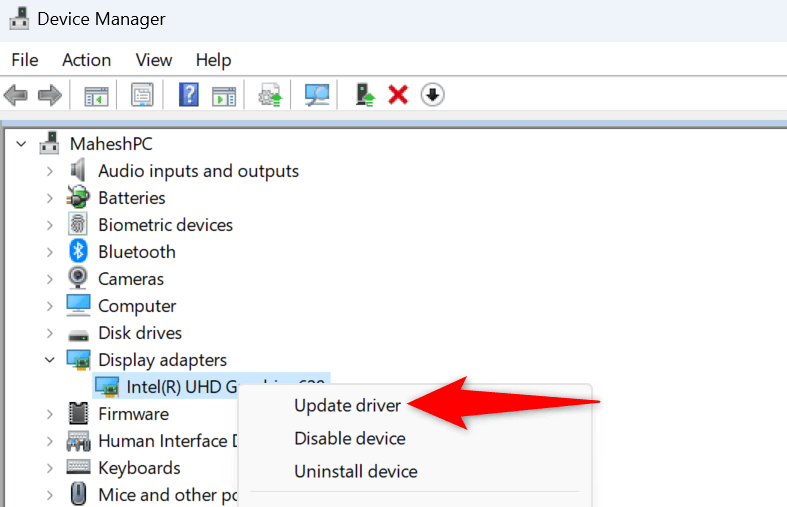
Task: Choose Uninstall device from context menu
Action: point(356,471)
